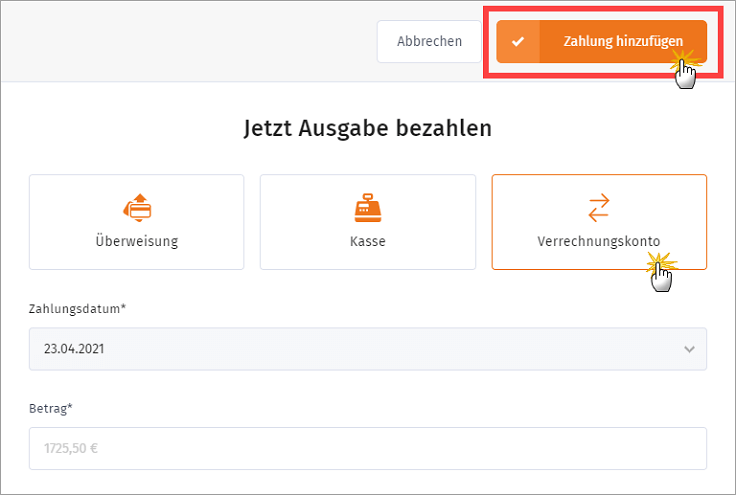Choose Kasse as the payment method

click(368, 222)
